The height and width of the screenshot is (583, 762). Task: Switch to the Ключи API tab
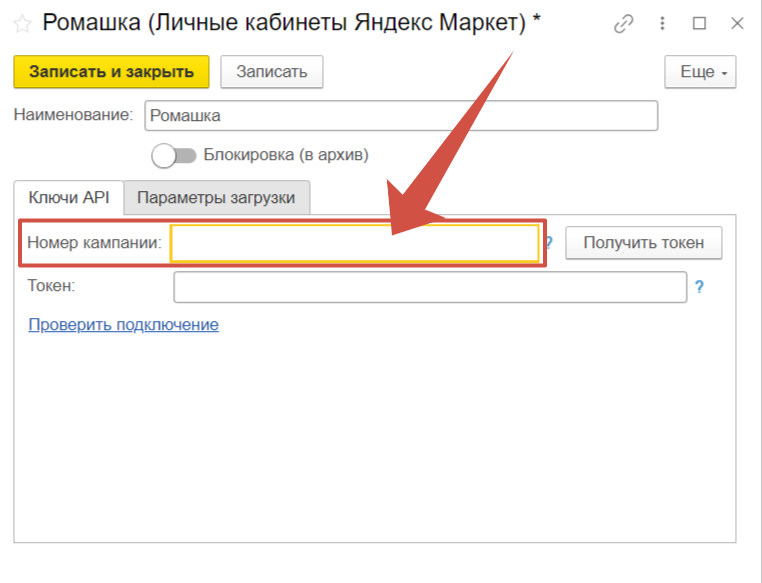[68, 198]
